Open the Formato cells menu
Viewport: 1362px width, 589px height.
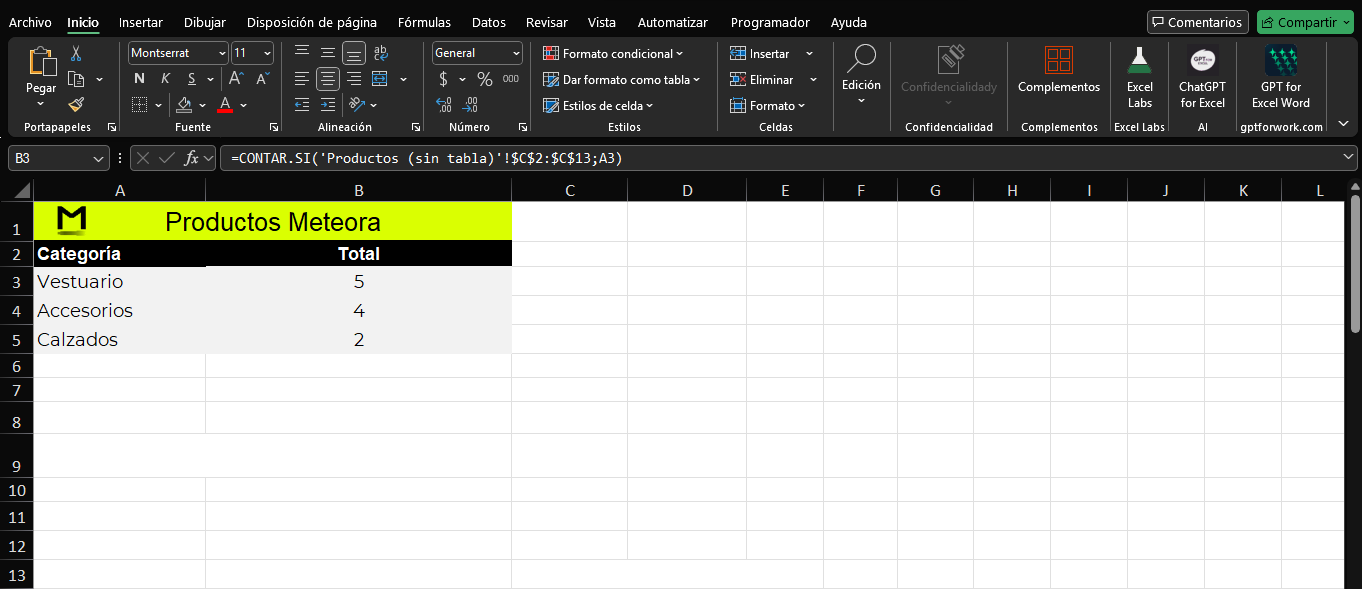point(767,105)
